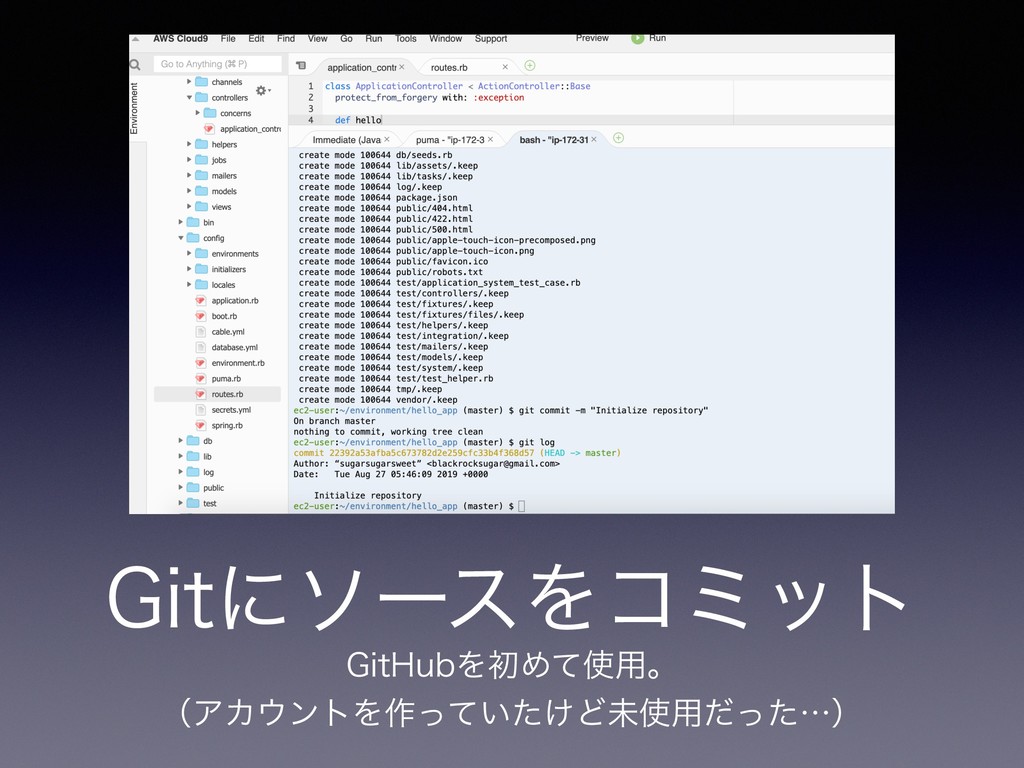Screen dimensions: 1024x768
Task: Switch to the Immediate (Java) tab
Action: [x=346, y=140]
